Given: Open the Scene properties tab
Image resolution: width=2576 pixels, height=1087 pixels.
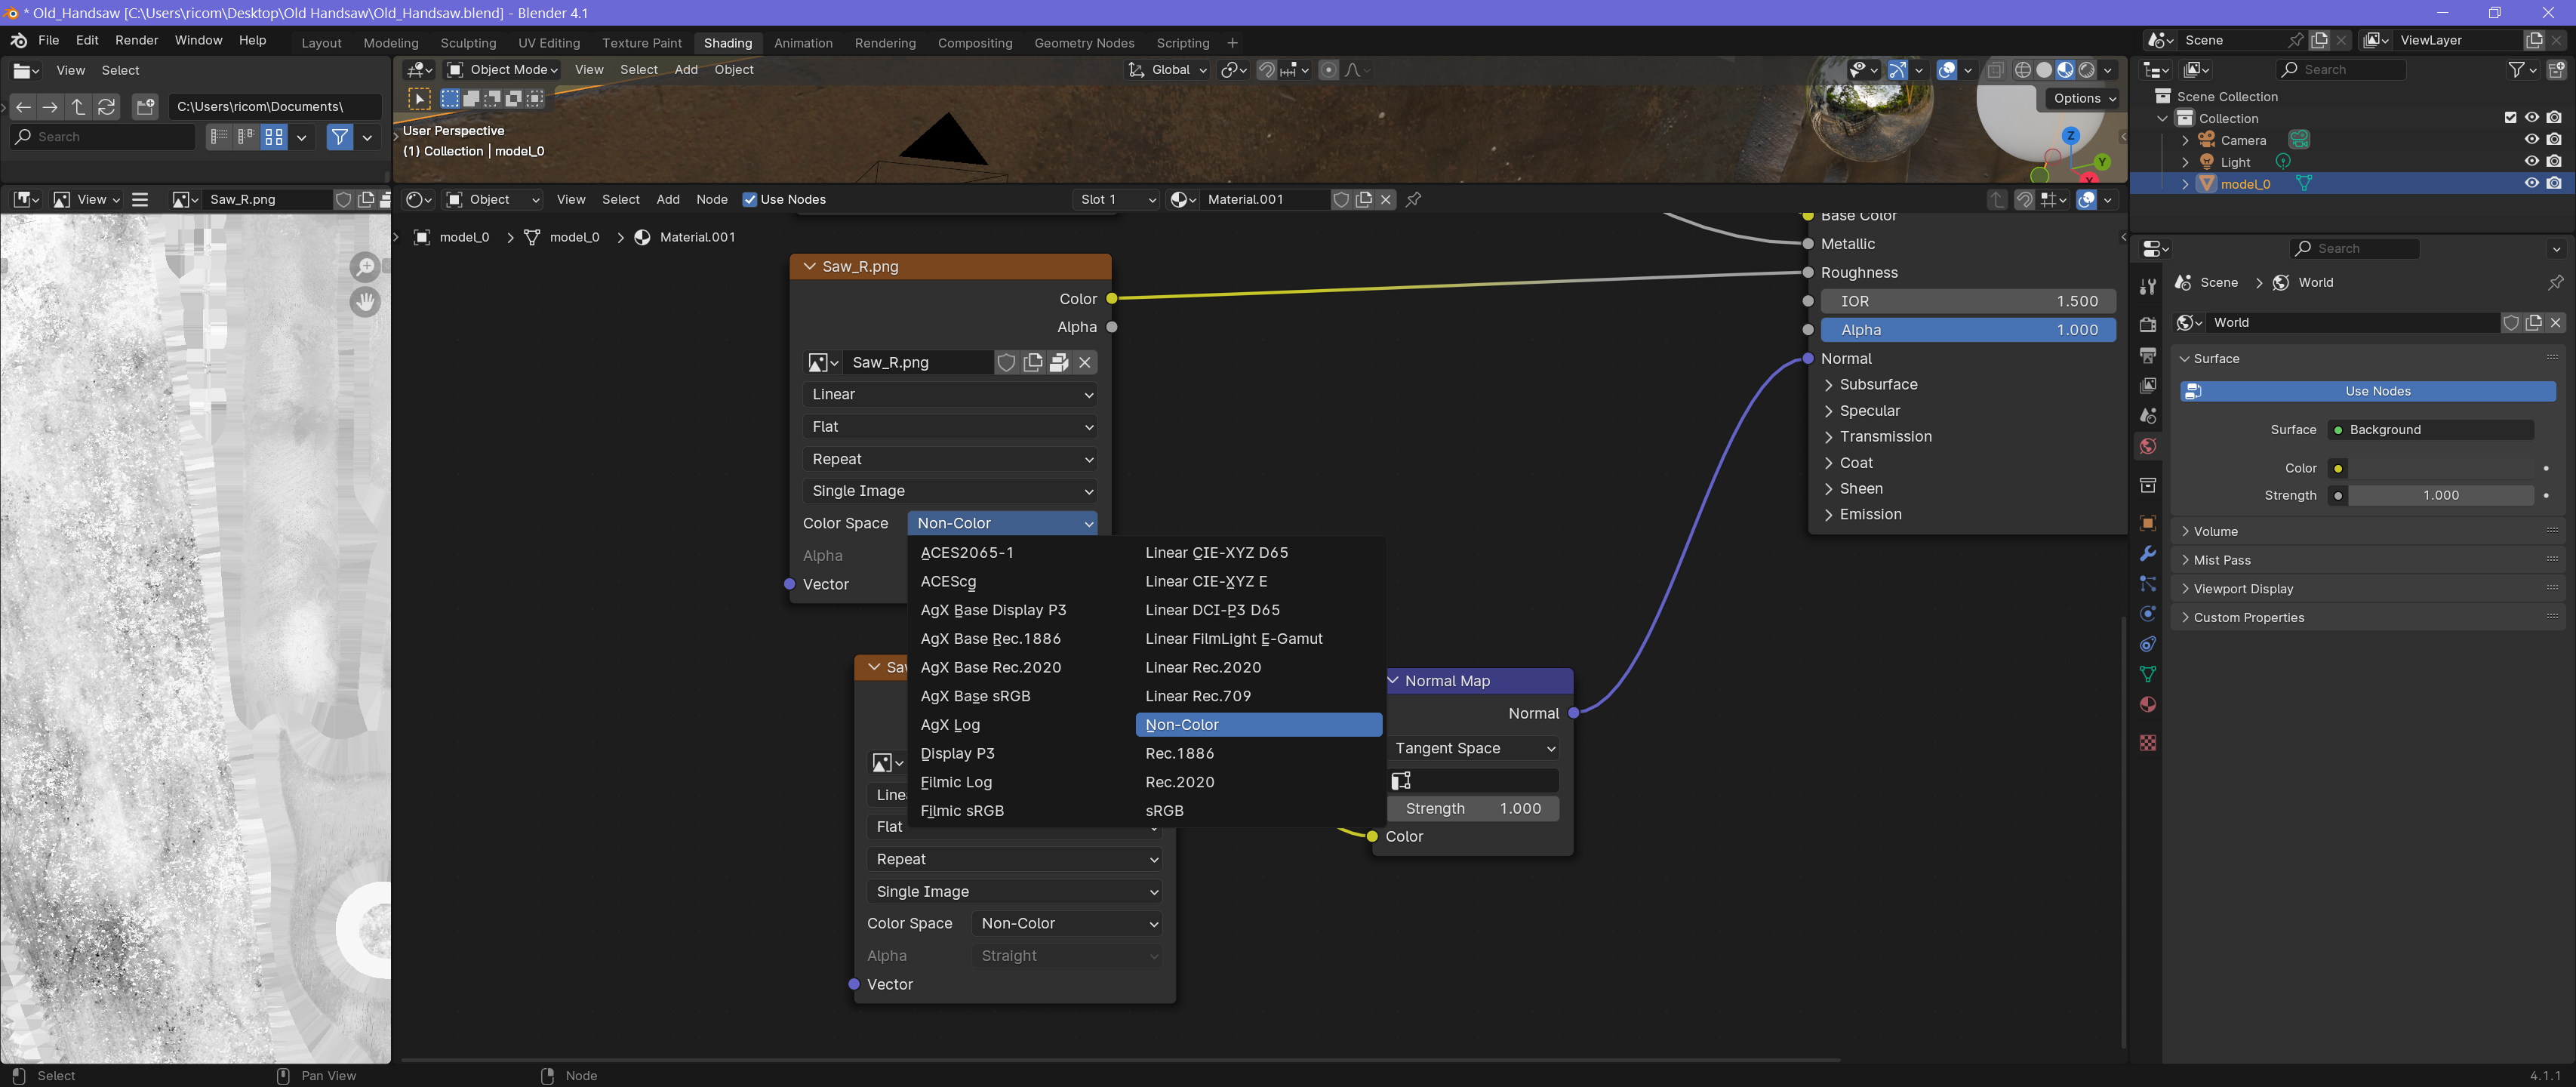Looking at the screenshot, I should tap(2148, 415).
